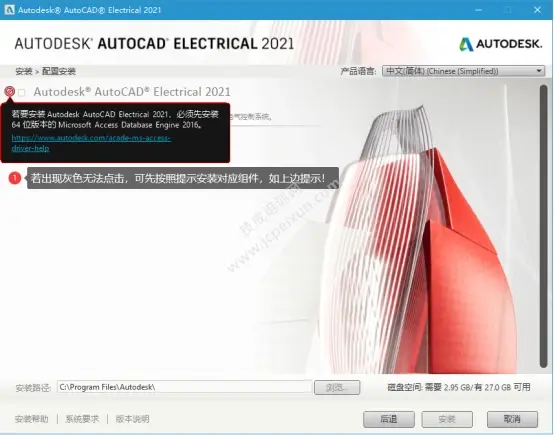
Task: Click the 浏览 browse button
Action: pos(337,387)
